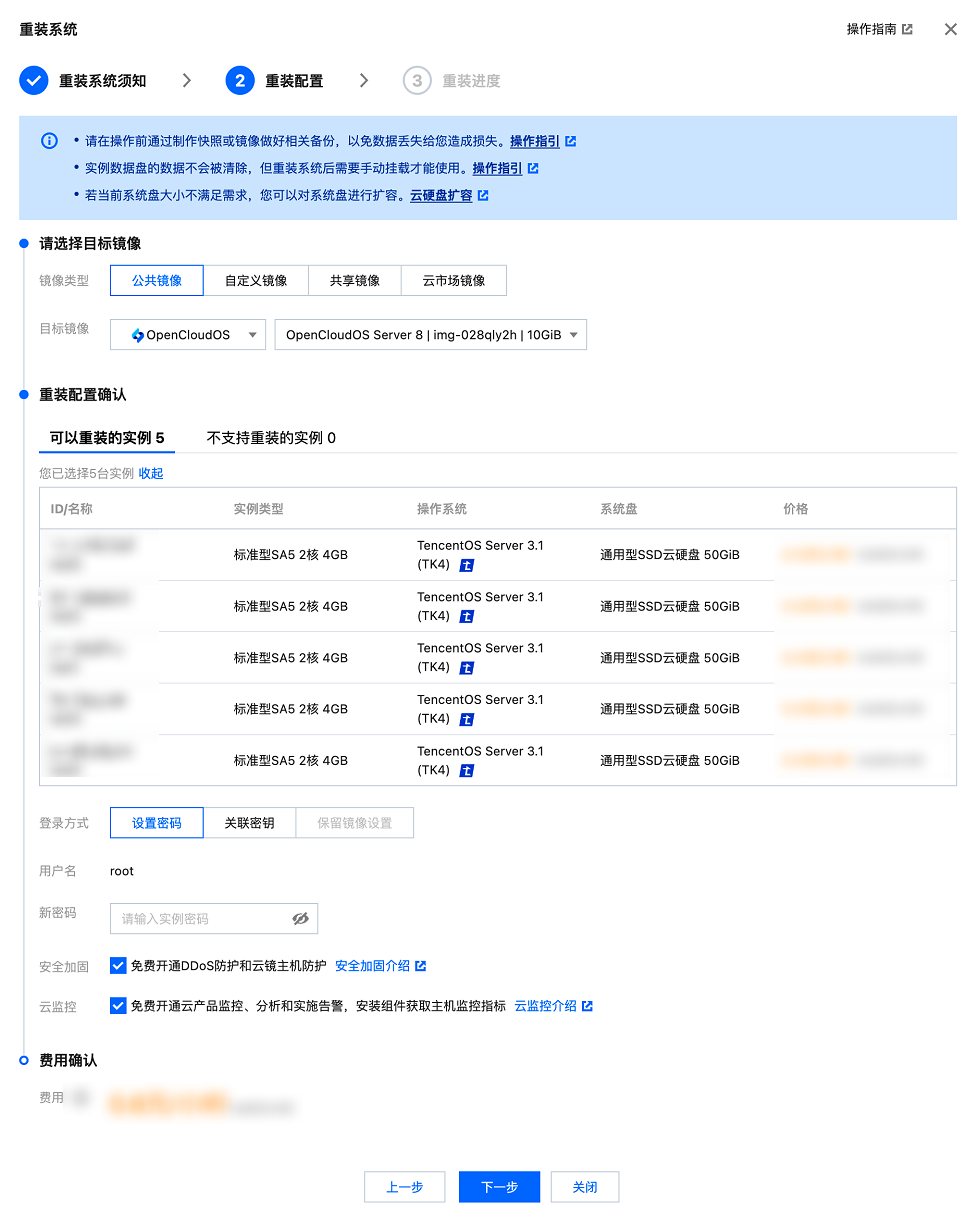Choose 设置密码 login method
This screenshot has width=966, height=1226.
click(157, 823)
